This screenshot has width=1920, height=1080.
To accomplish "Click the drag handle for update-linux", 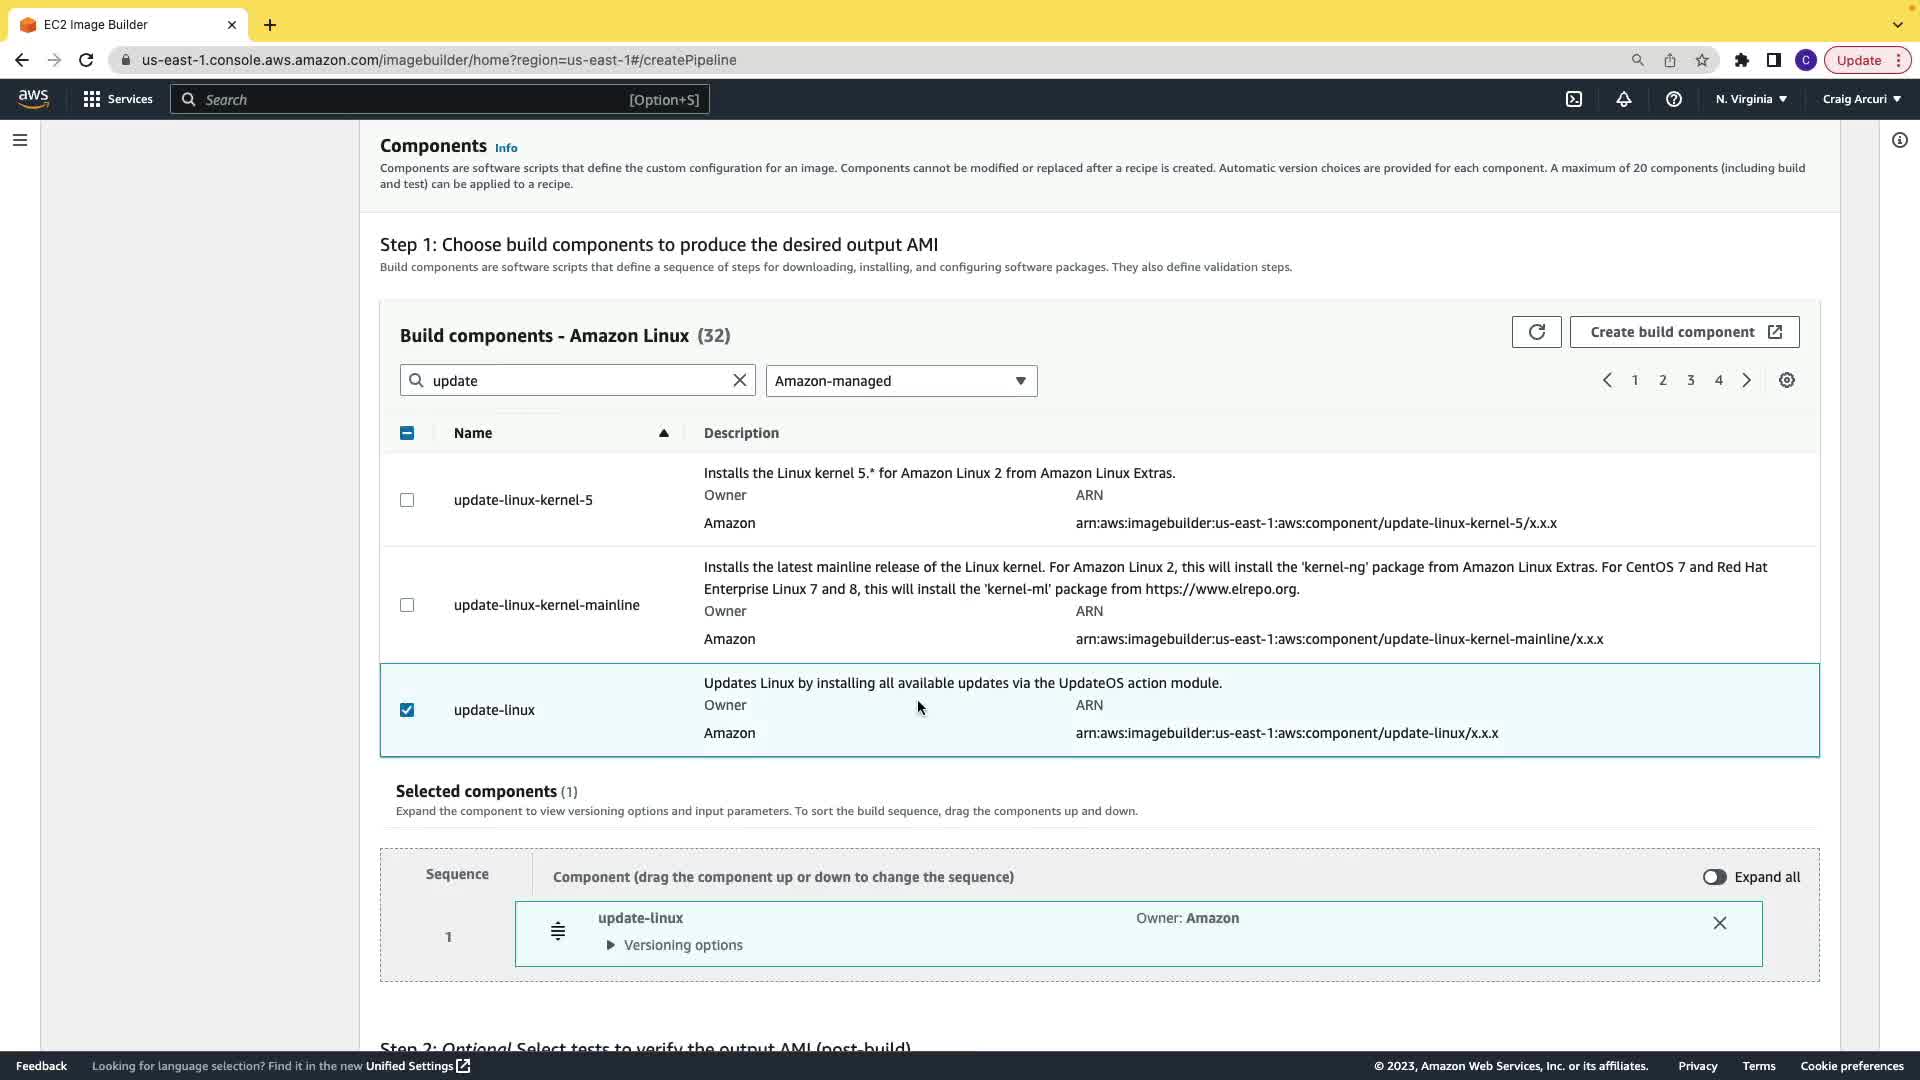I will (x=558, y=931).
